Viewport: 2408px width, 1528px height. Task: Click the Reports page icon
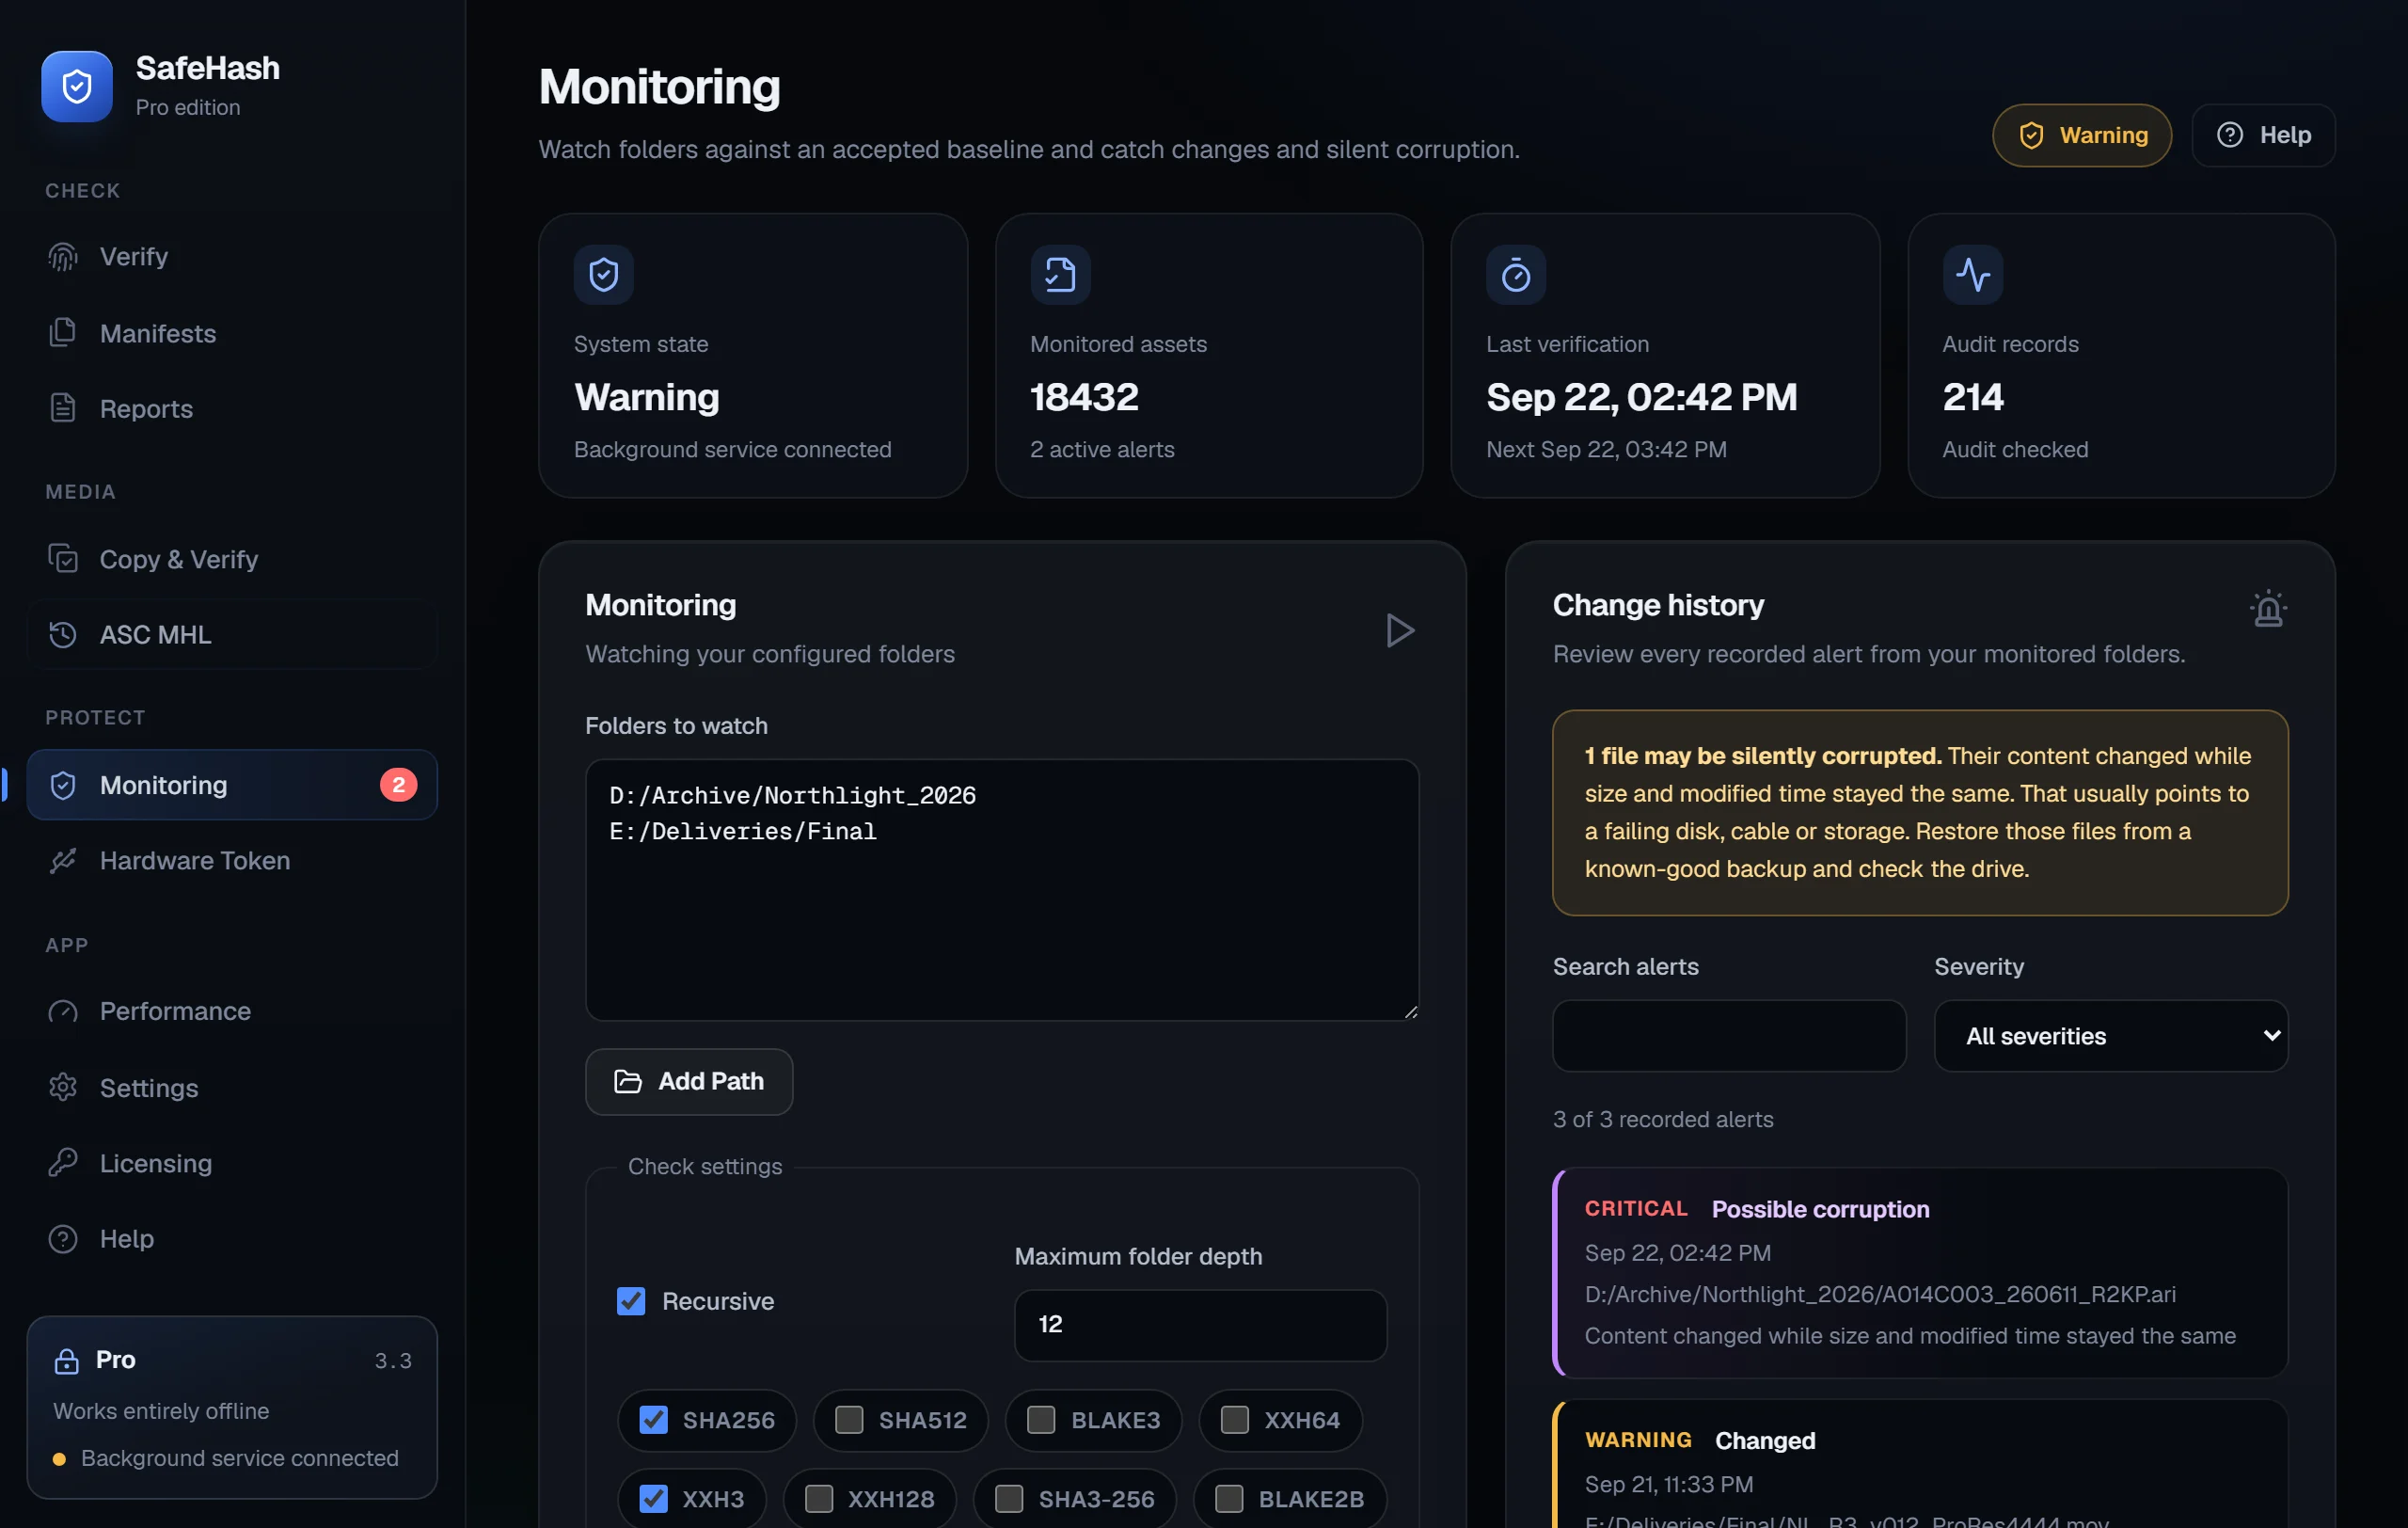(x=63, y=408)
